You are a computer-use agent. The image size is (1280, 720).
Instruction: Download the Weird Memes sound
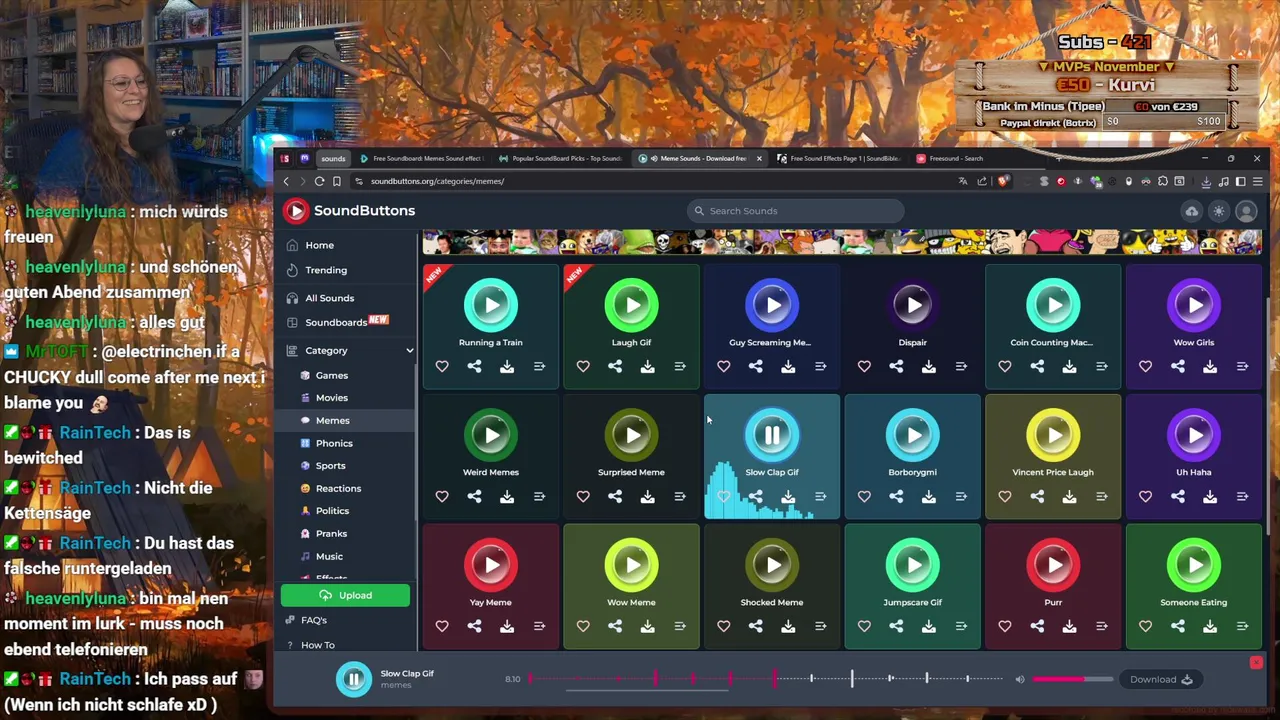(507, 496)
